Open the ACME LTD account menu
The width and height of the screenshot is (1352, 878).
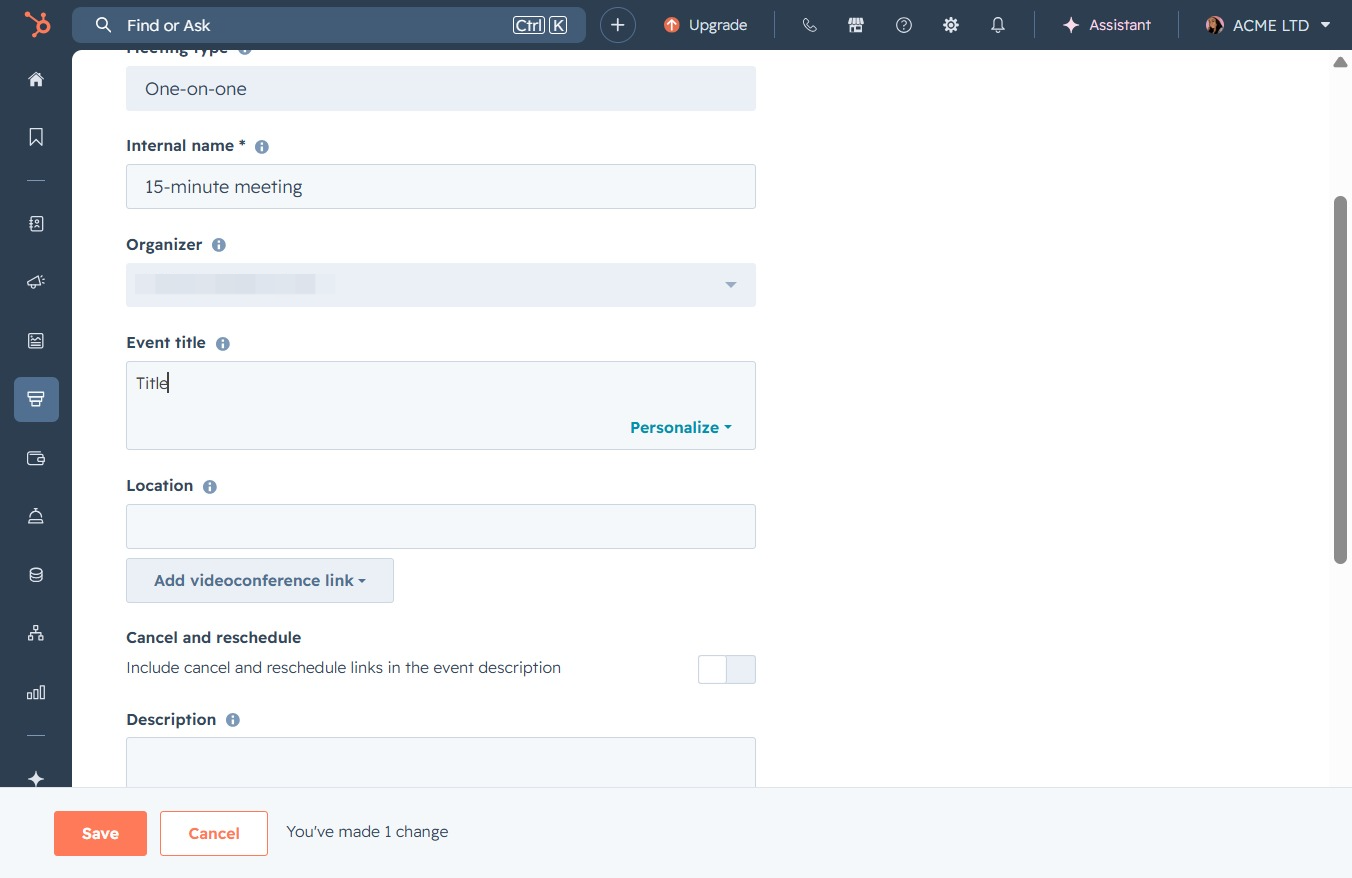[x=1268, y=25]
